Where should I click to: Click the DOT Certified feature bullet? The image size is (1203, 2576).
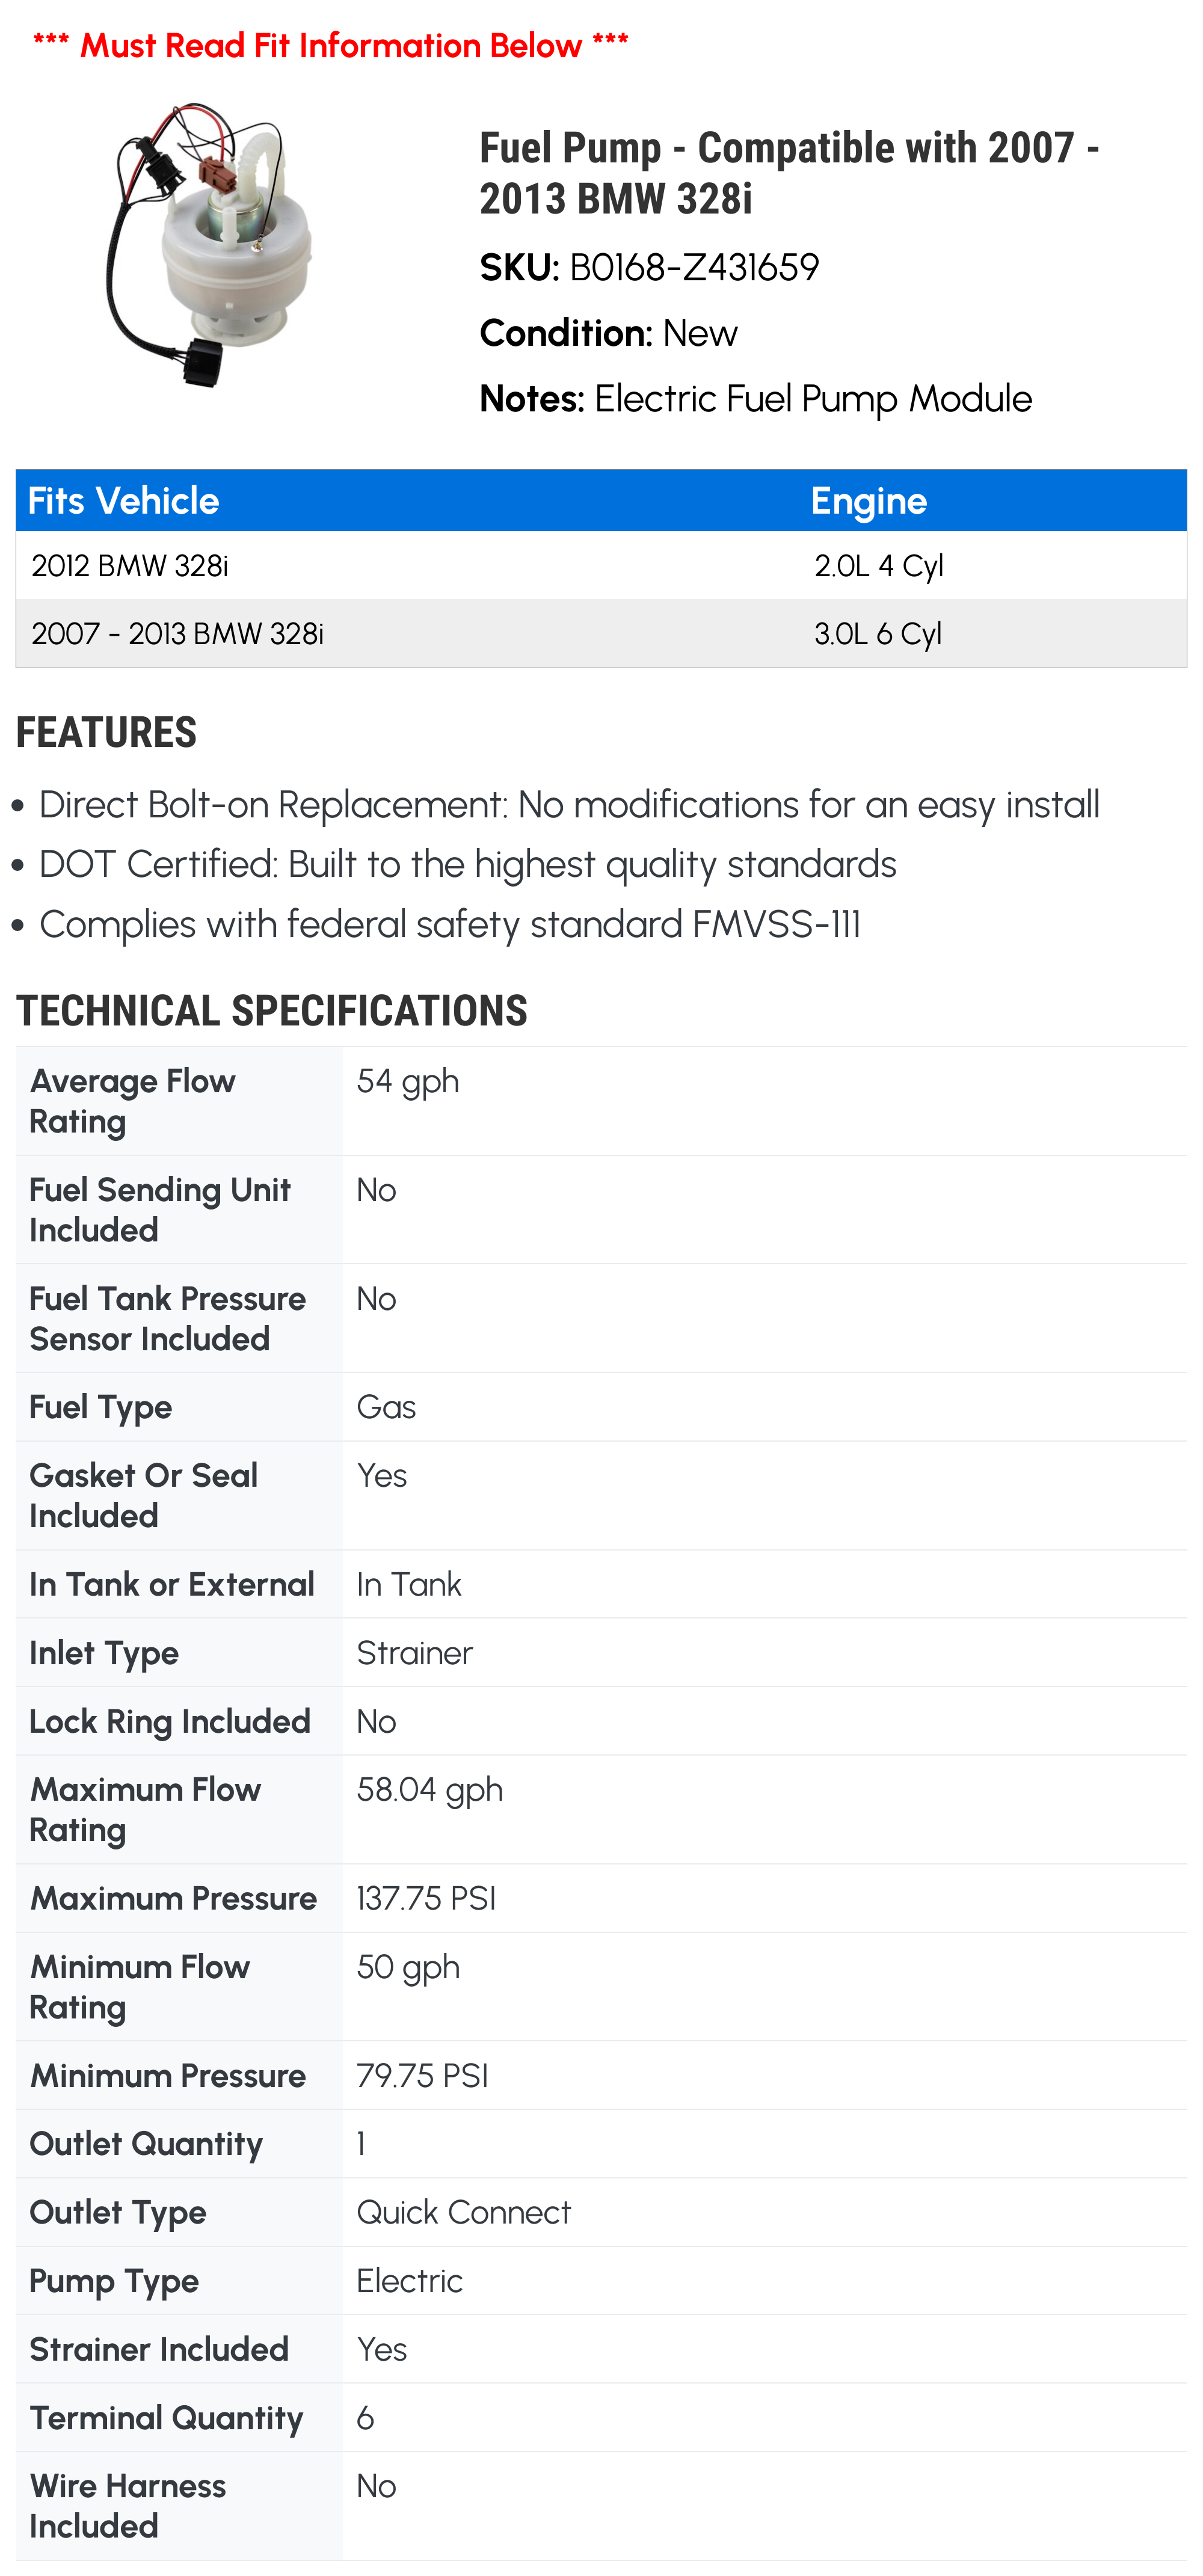pos(467,865)
